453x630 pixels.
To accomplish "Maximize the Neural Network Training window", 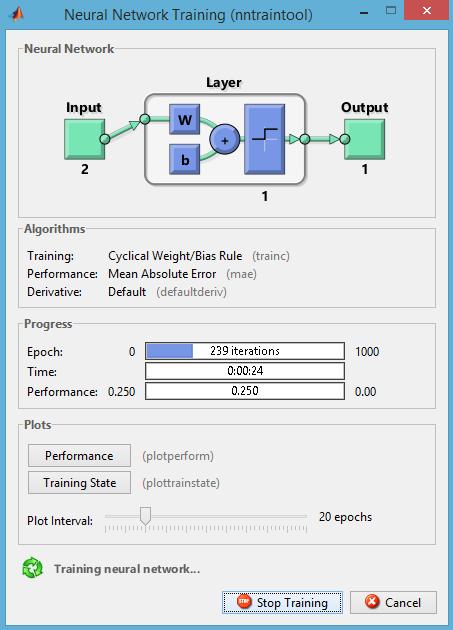I will click(x=391, y=10).
